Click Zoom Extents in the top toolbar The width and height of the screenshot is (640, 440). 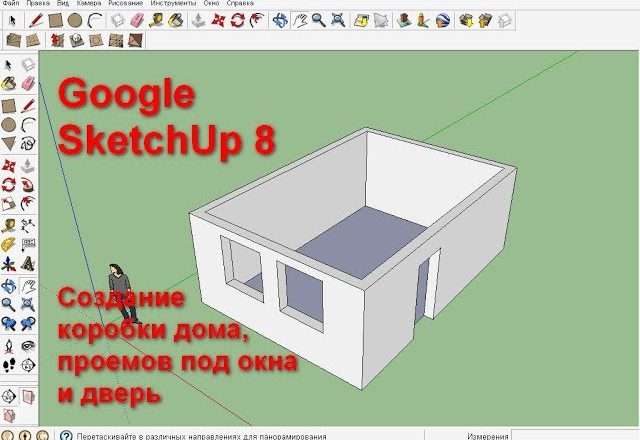pos(338,20)
